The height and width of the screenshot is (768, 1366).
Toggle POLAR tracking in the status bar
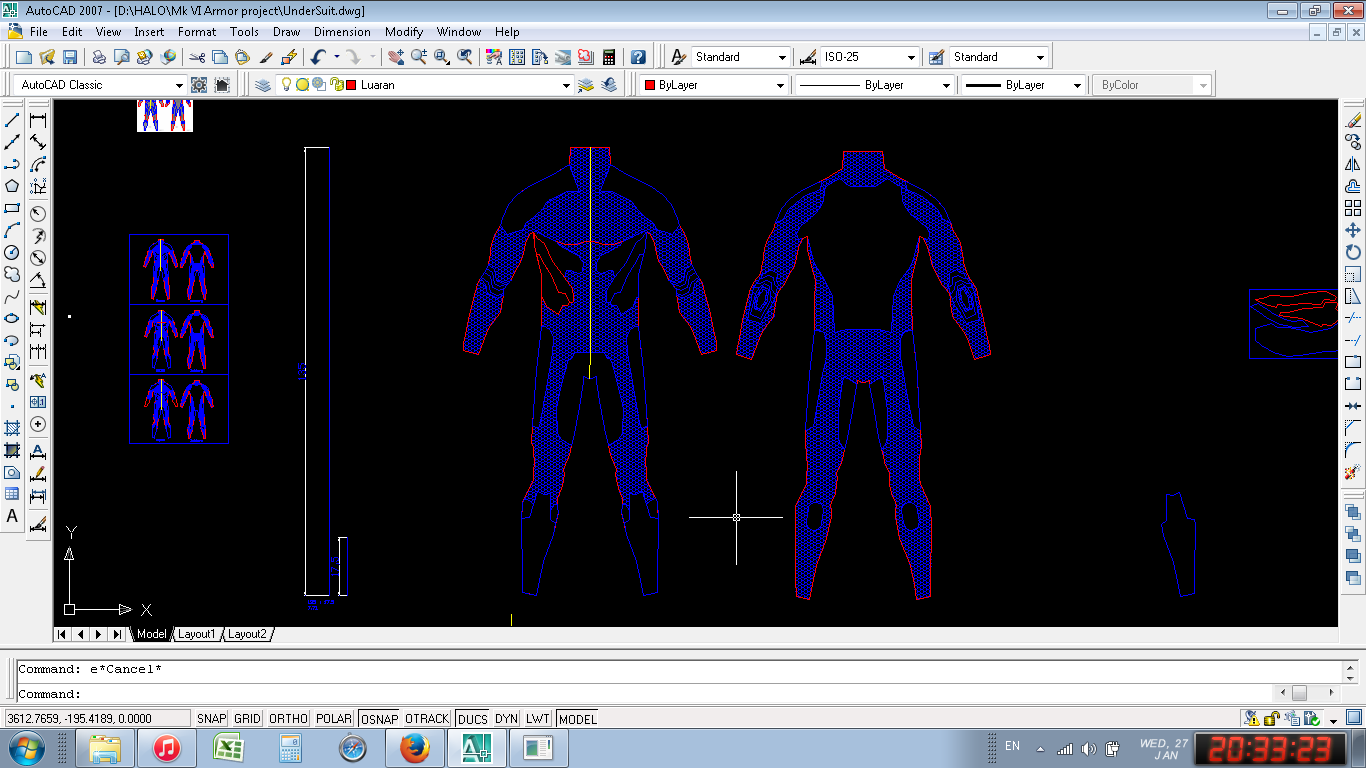(x=334, y=719)
